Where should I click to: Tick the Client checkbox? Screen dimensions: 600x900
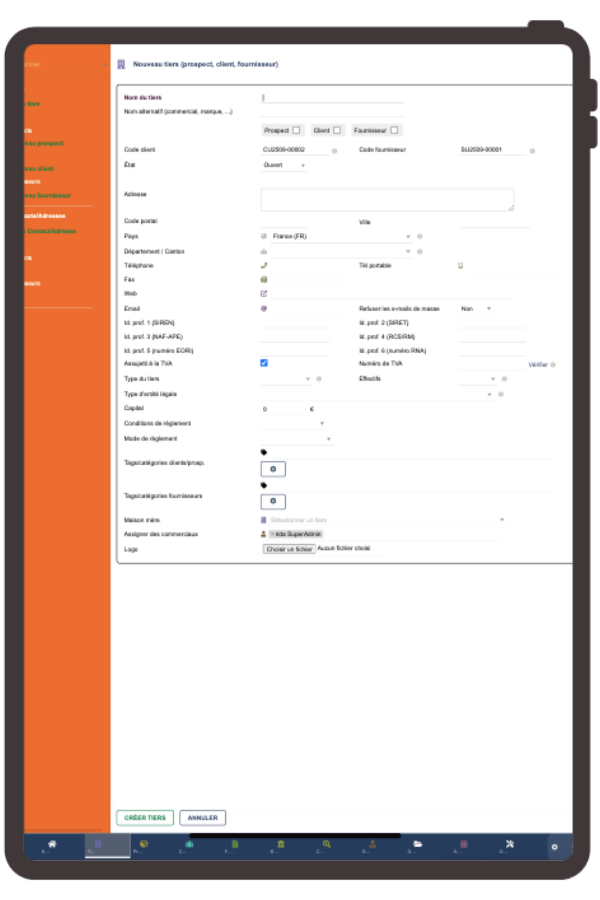337,130
